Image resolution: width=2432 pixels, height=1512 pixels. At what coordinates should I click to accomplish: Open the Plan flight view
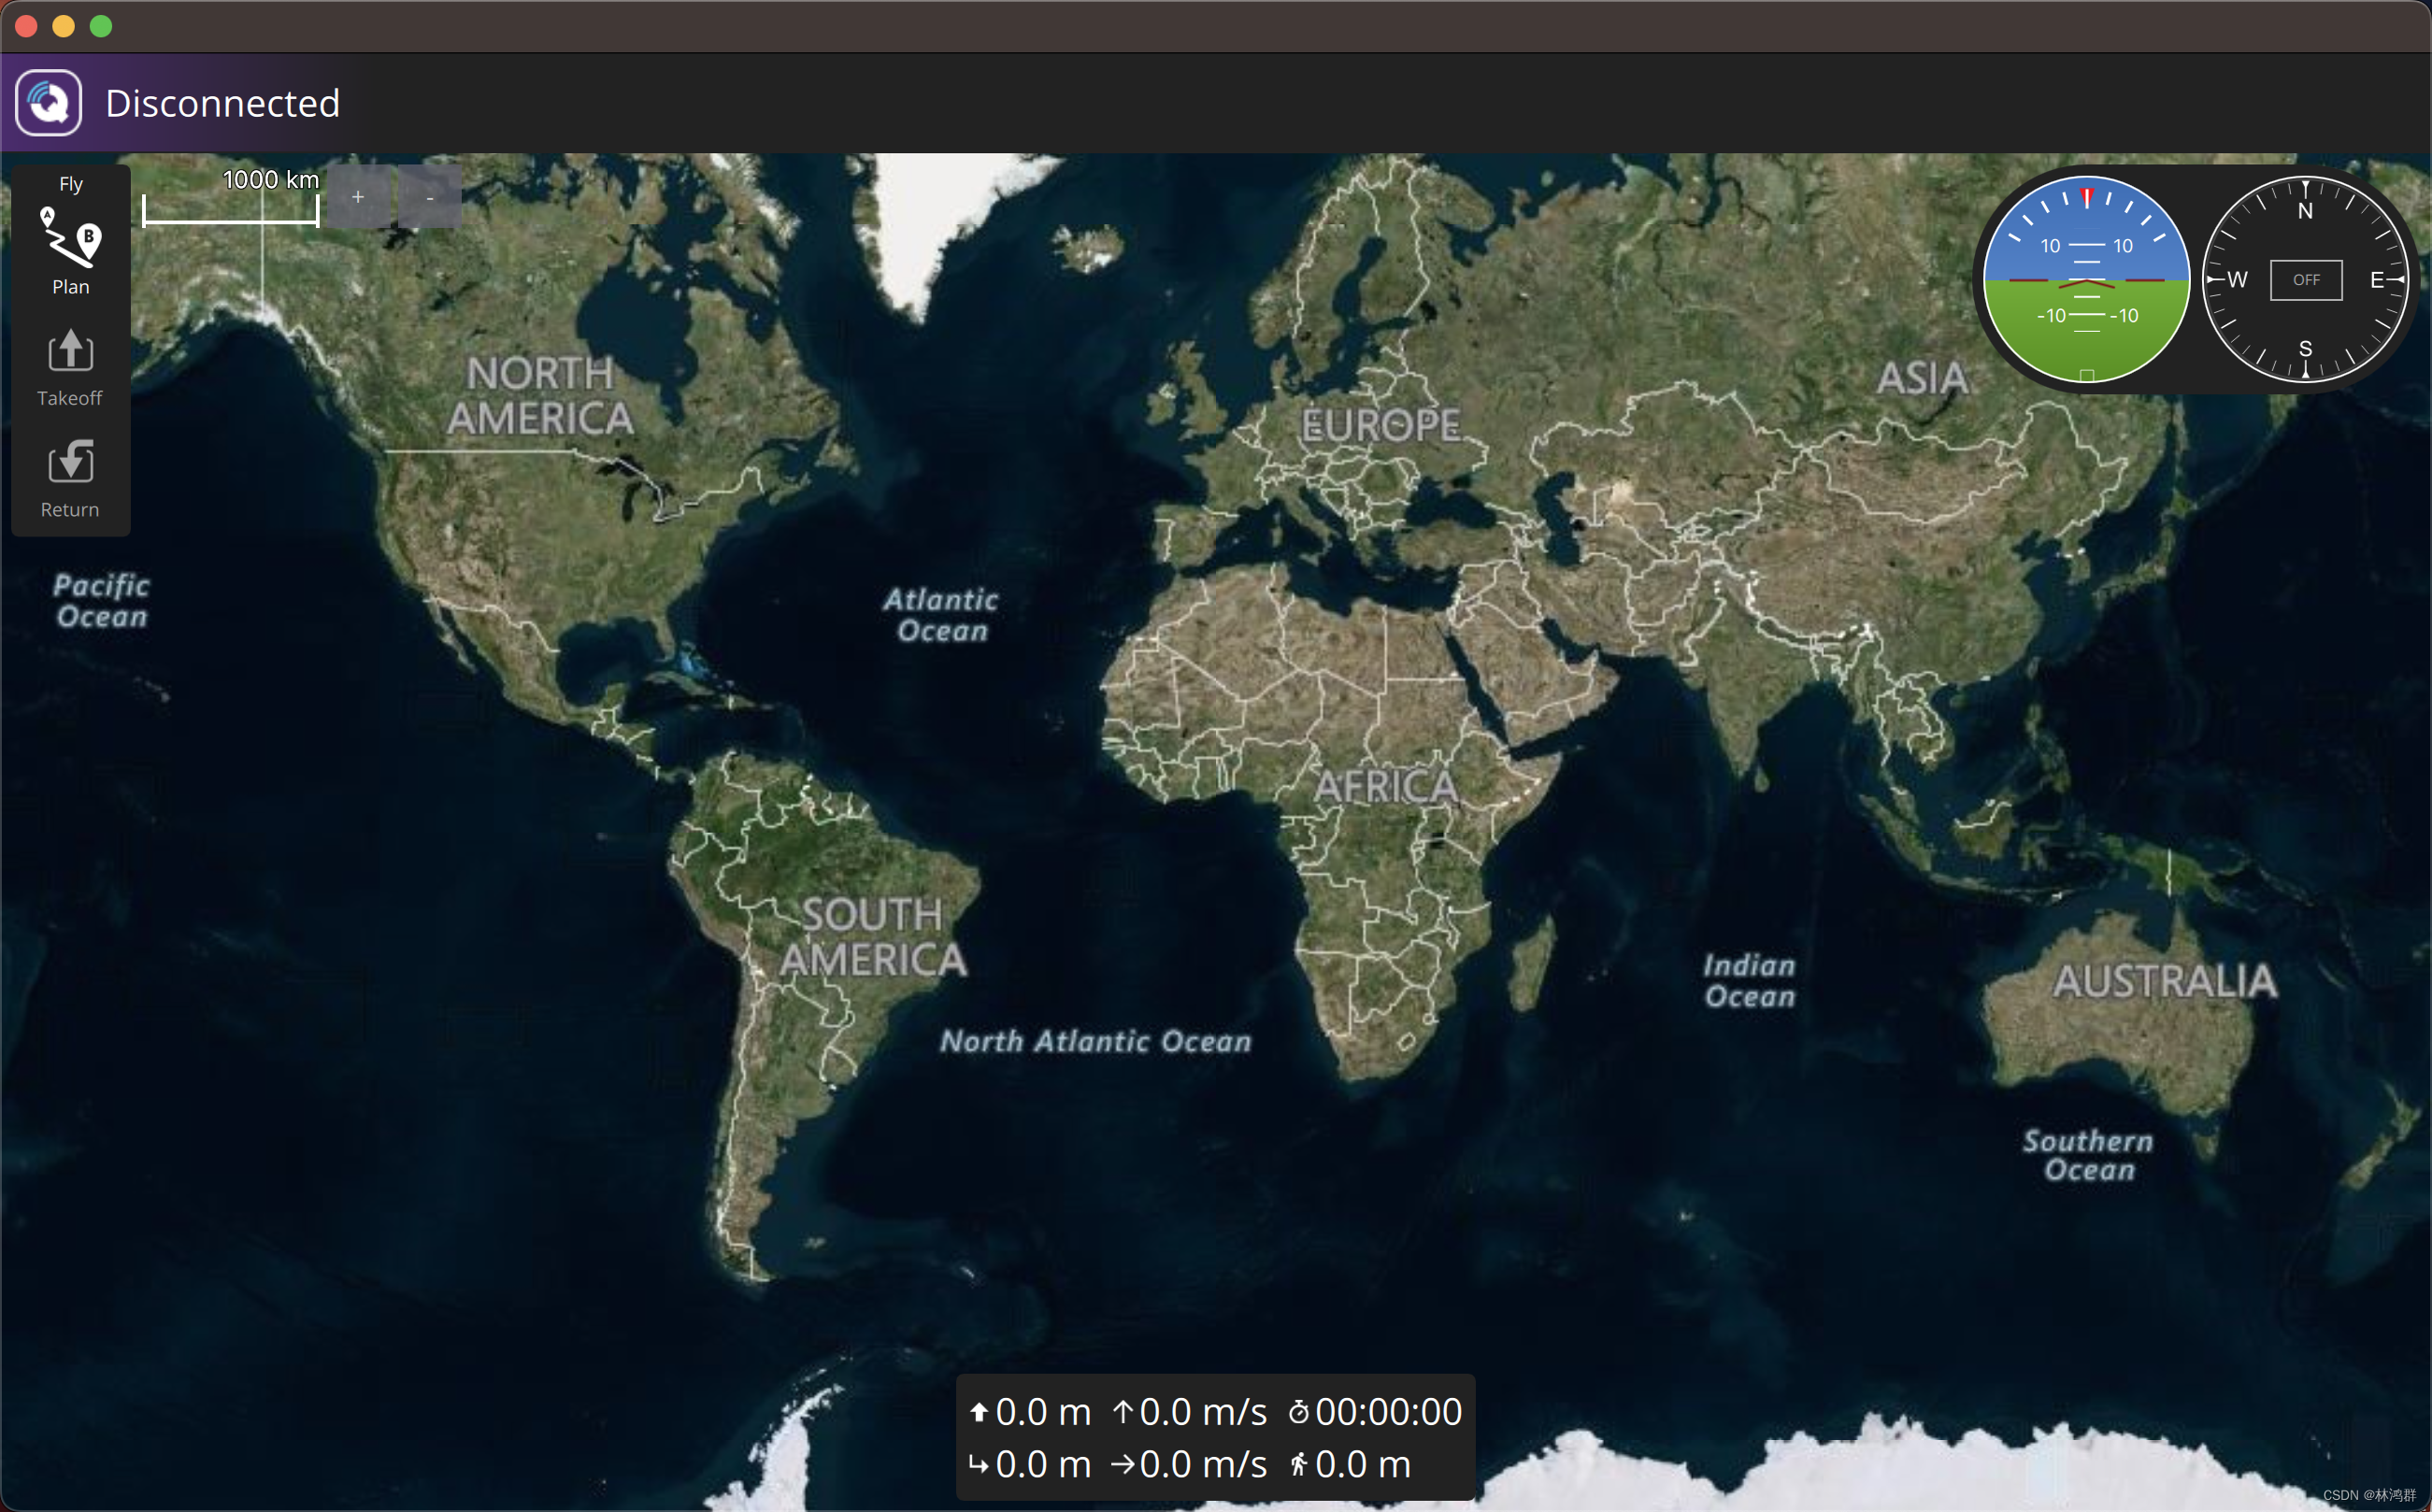(70, 250)
